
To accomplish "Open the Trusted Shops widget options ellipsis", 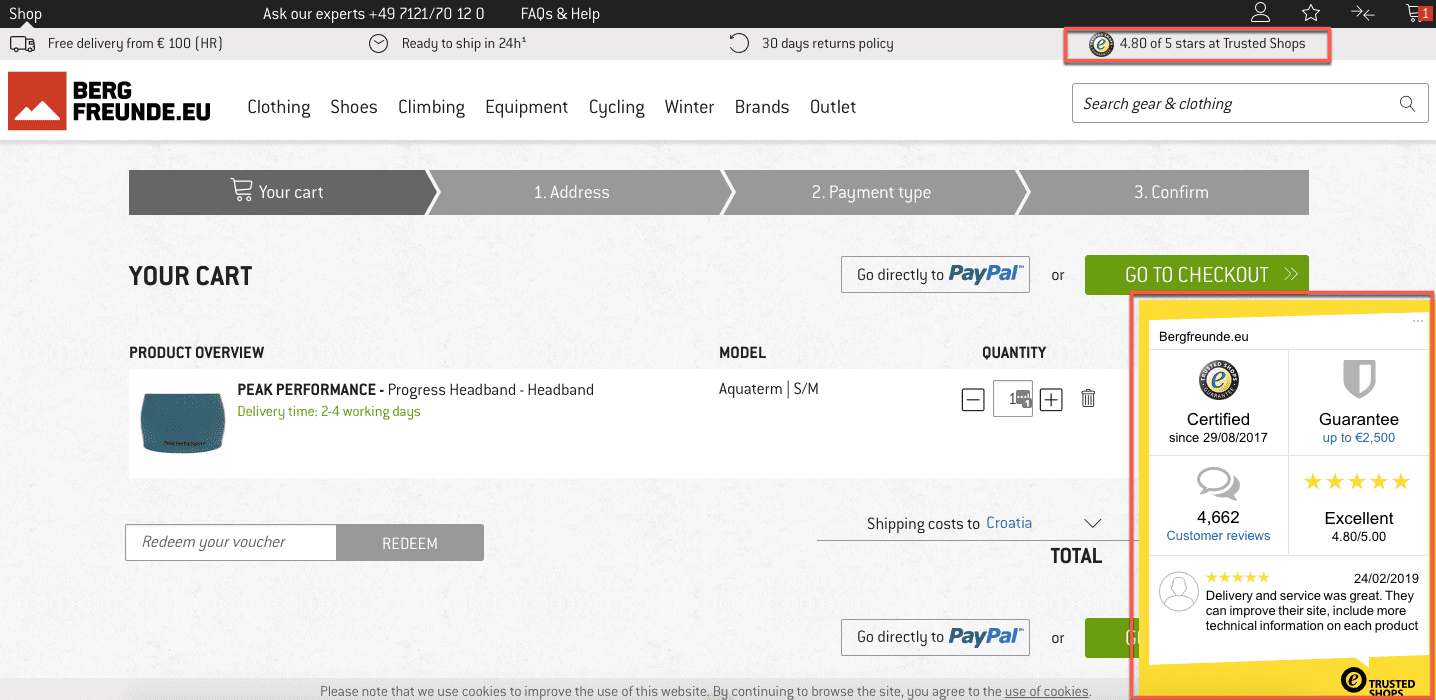I will 1417,320.
